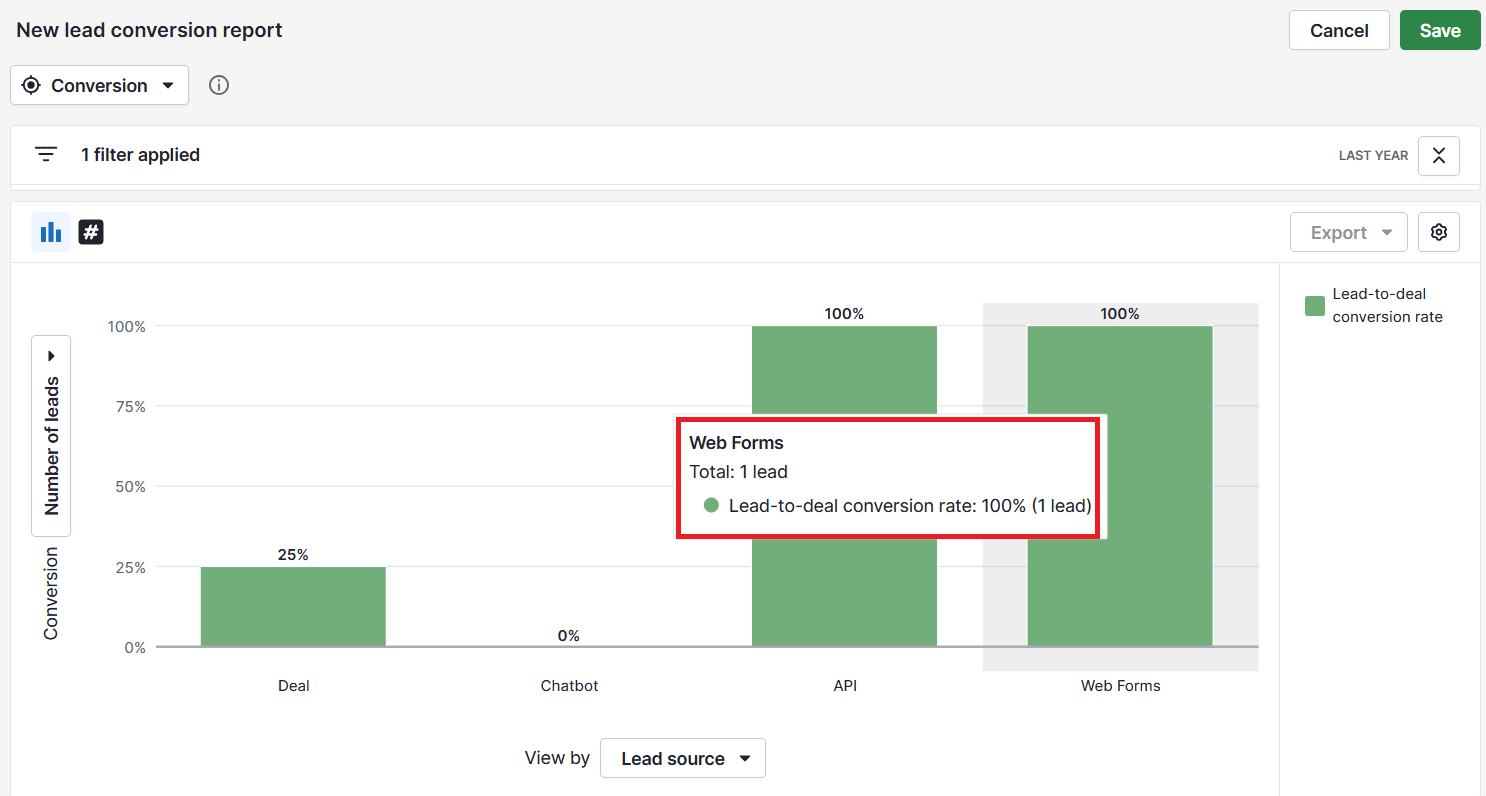Select the numeric summary (#) view icon
The height and width of the screenshot is (796, 1486).
pos(91,232)
